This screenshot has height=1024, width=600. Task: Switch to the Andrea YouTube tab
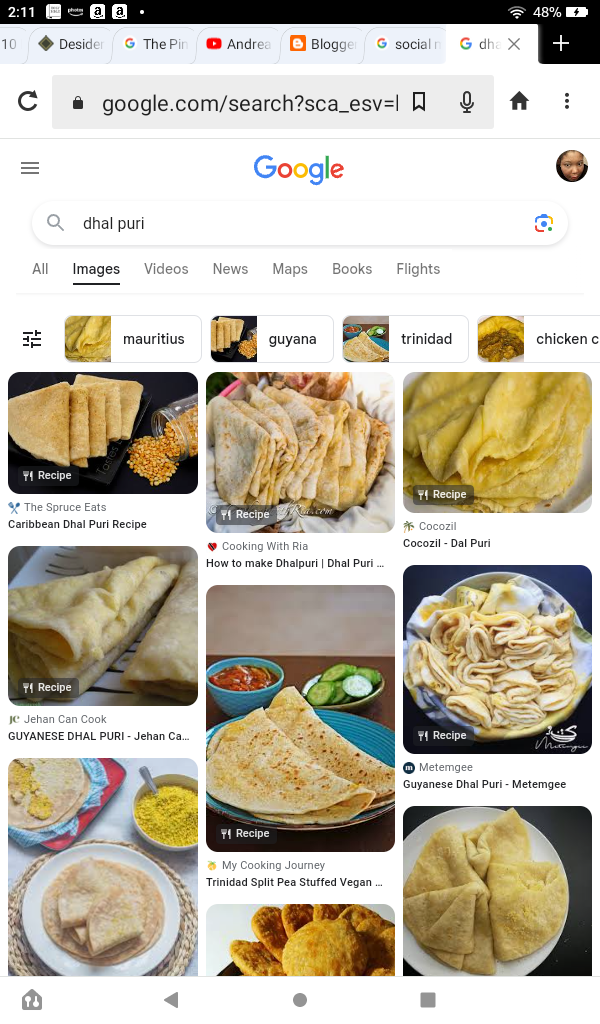tap(238, 44)
